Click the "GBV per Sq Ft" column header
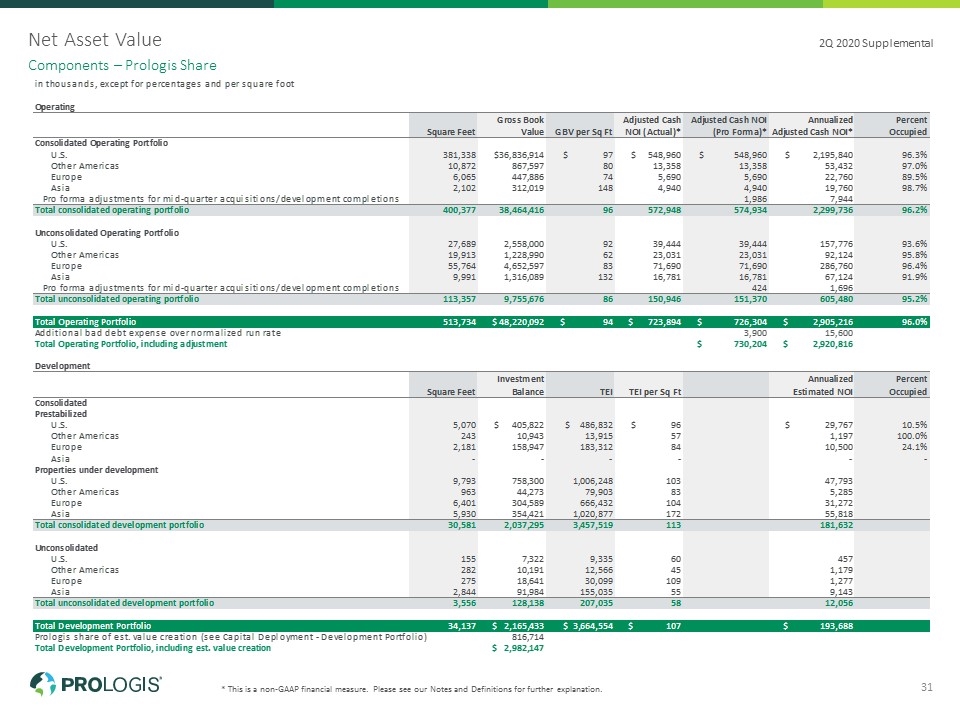 point(583,132)
